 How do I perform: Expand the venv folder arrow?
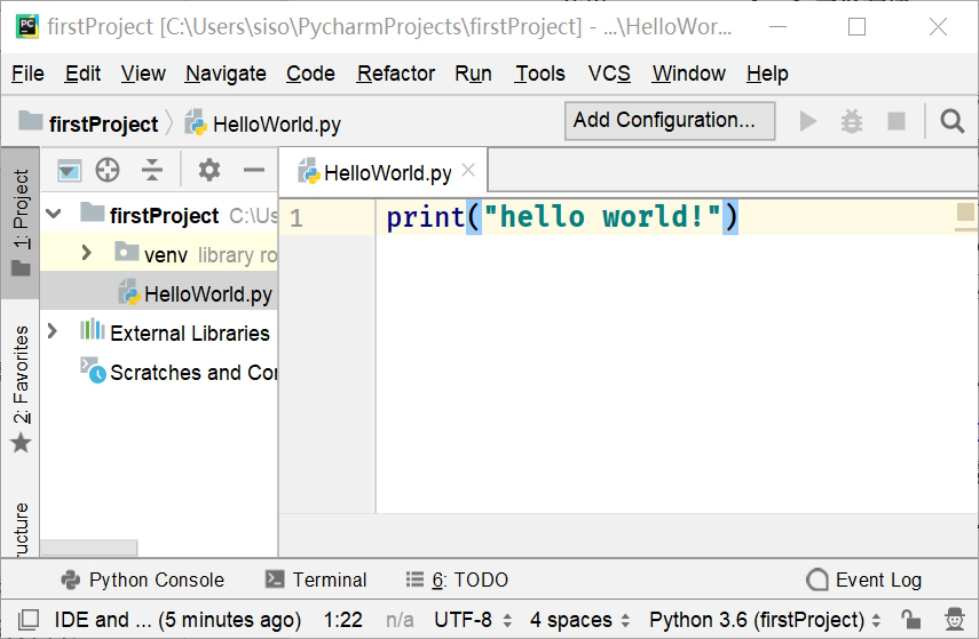tap(87, 253)
